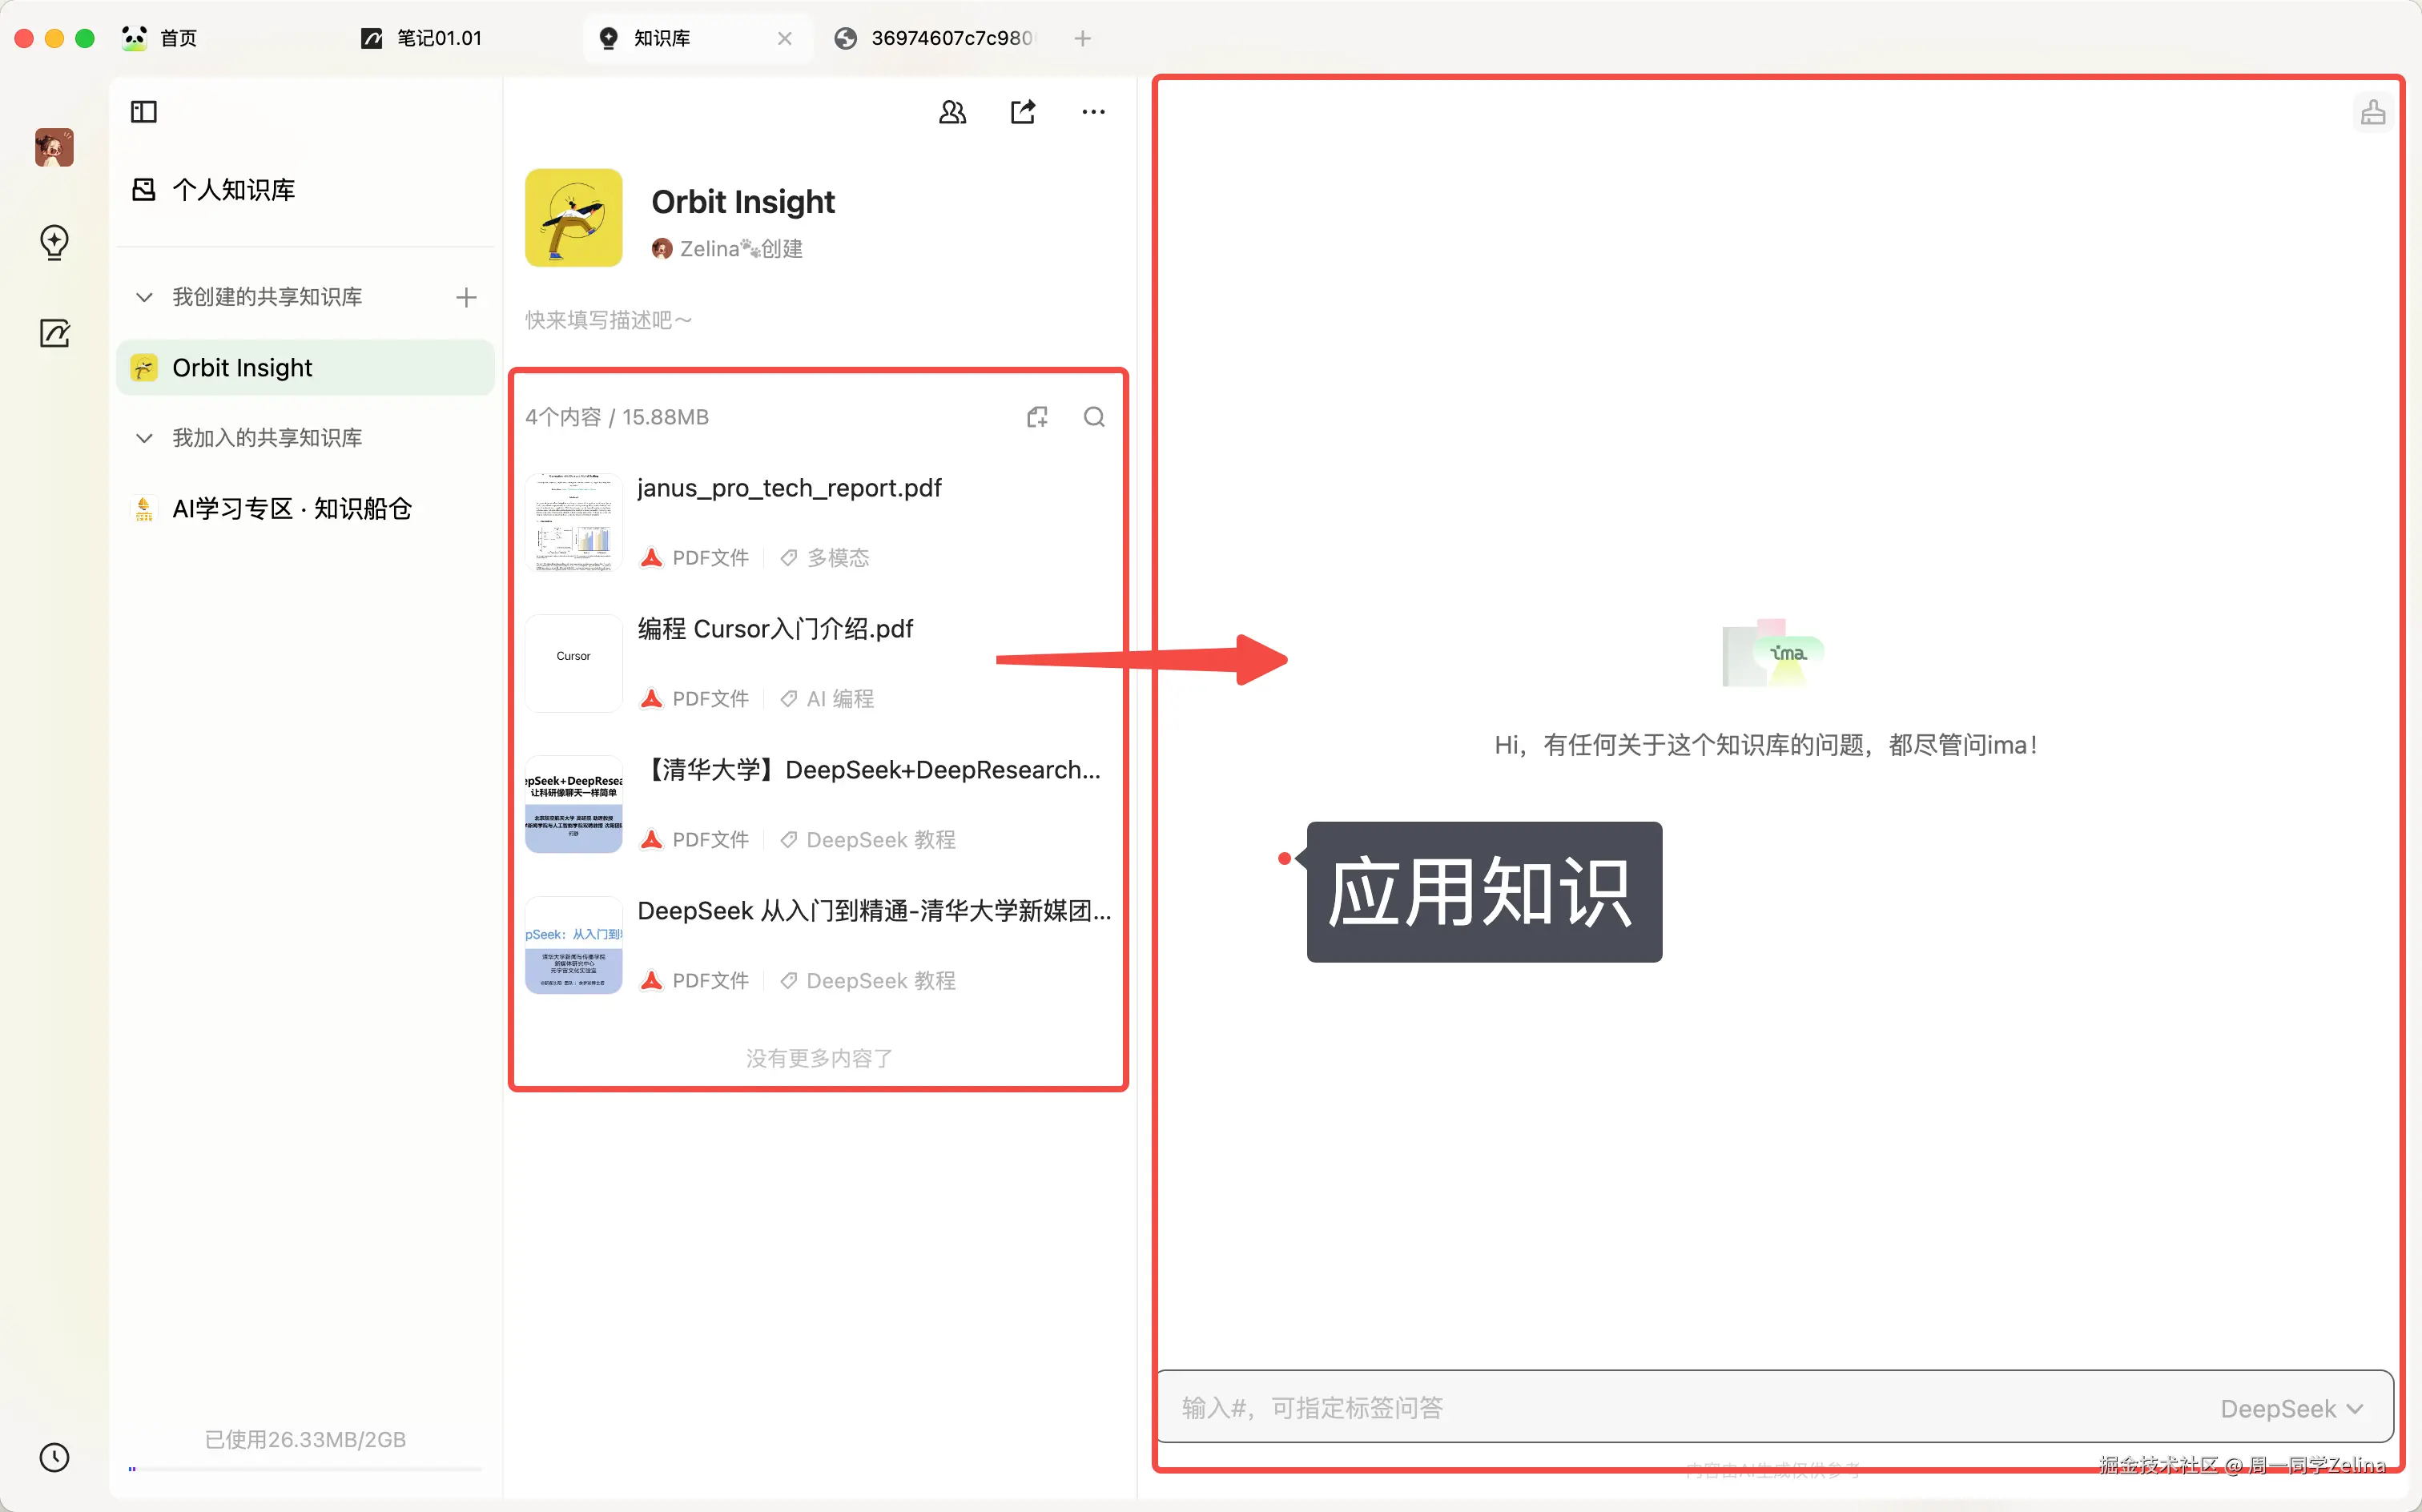Share the knowledge base via share icon

pyautogui.click(x=1022, y=111)
